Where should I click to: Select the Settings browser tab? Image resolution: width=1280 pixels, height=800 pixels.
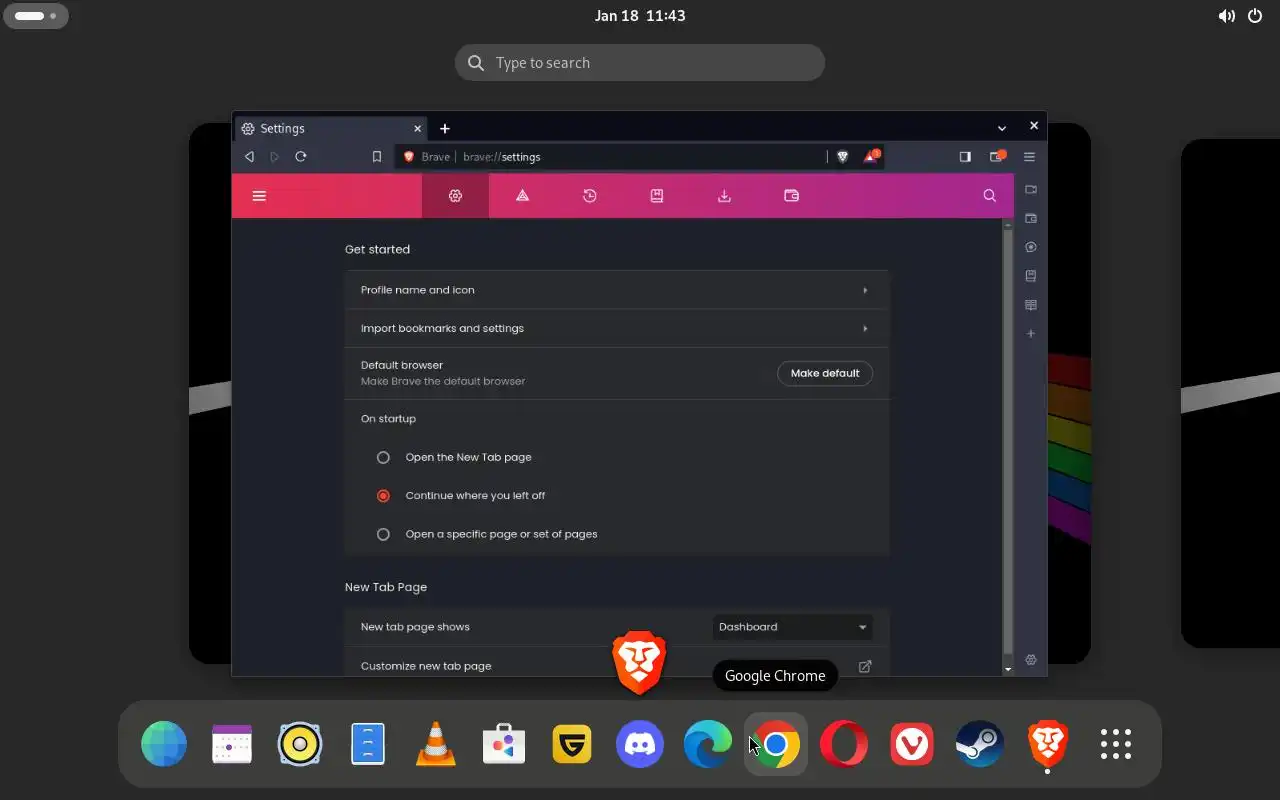click(331, 128)
